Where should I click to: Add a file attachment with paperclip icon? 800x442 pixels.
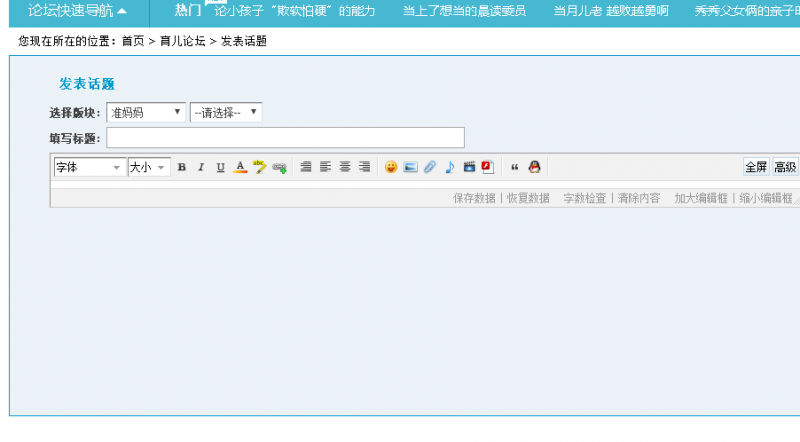pos(430,167)
